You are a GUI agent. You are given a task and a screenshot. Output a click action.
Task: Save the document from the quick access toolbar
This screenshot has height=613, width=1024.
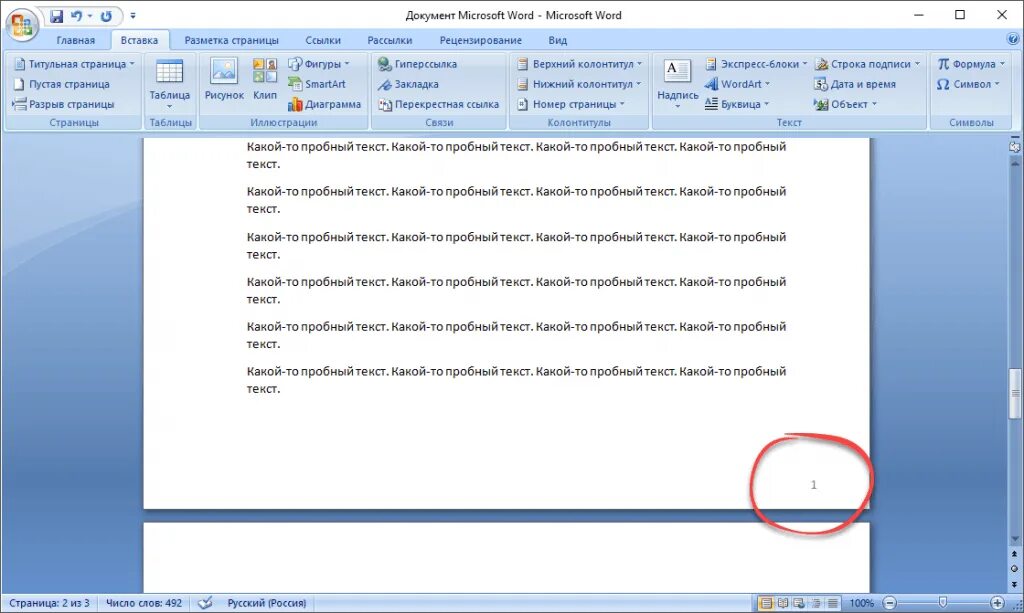(57, 16)
